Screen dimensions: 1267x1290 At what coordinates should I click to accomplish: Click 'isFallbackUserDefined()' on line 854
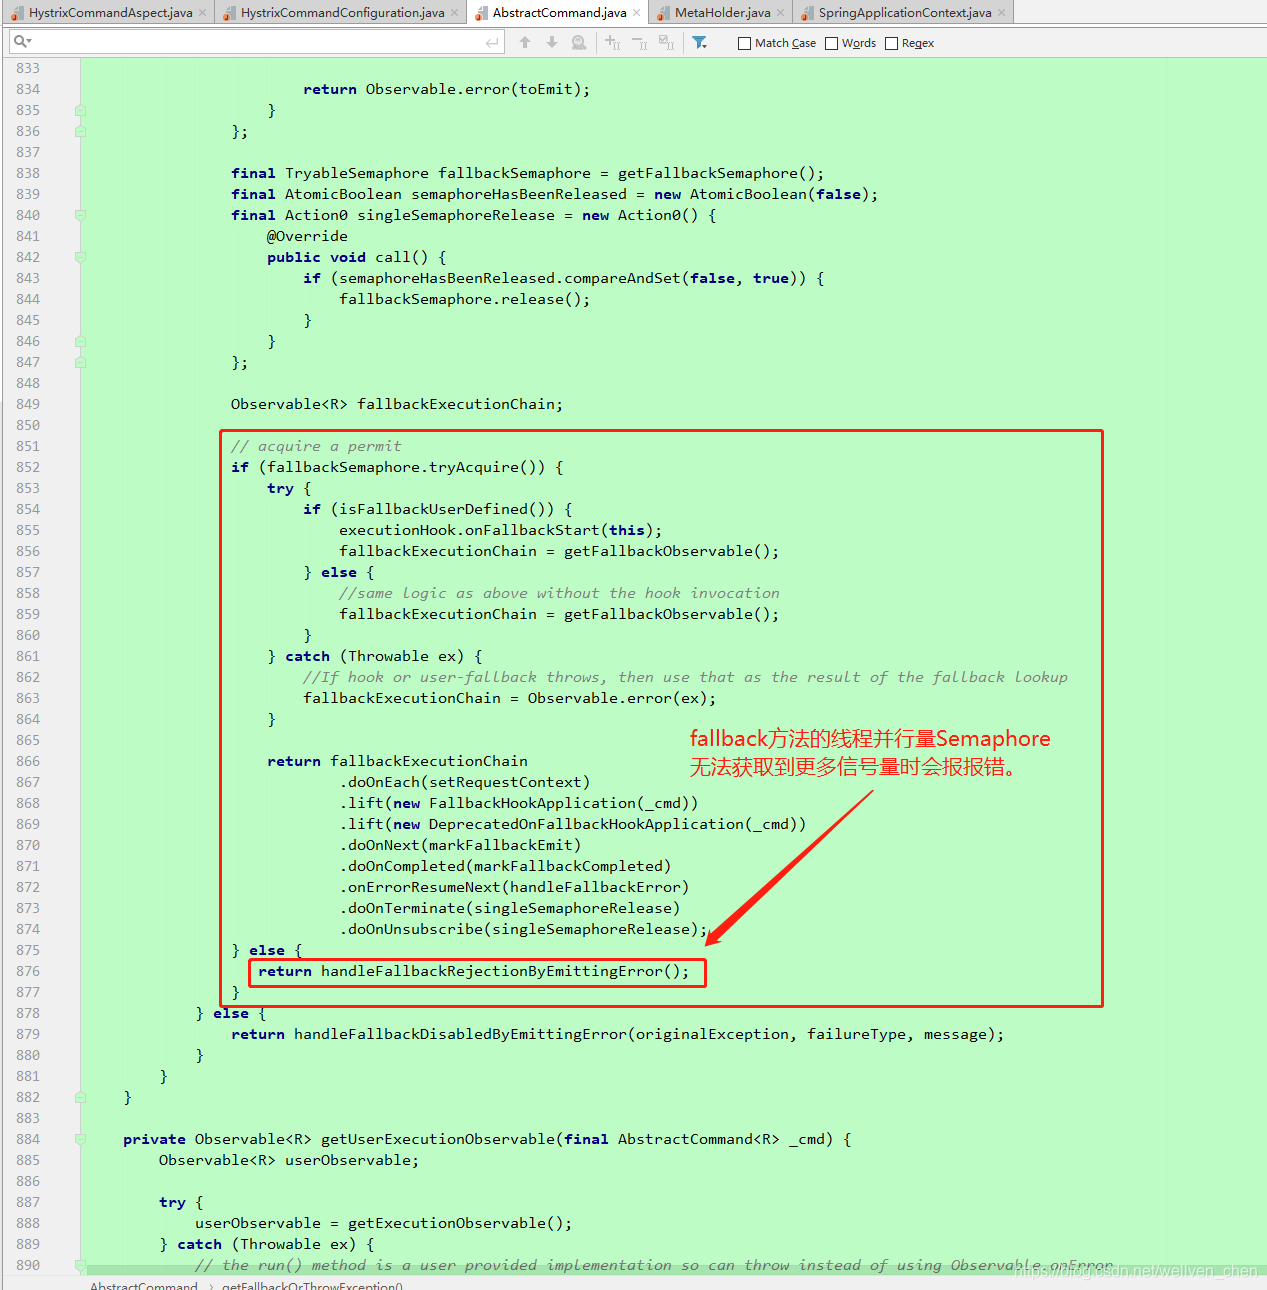pyautogui.click(x=447, y=509)
